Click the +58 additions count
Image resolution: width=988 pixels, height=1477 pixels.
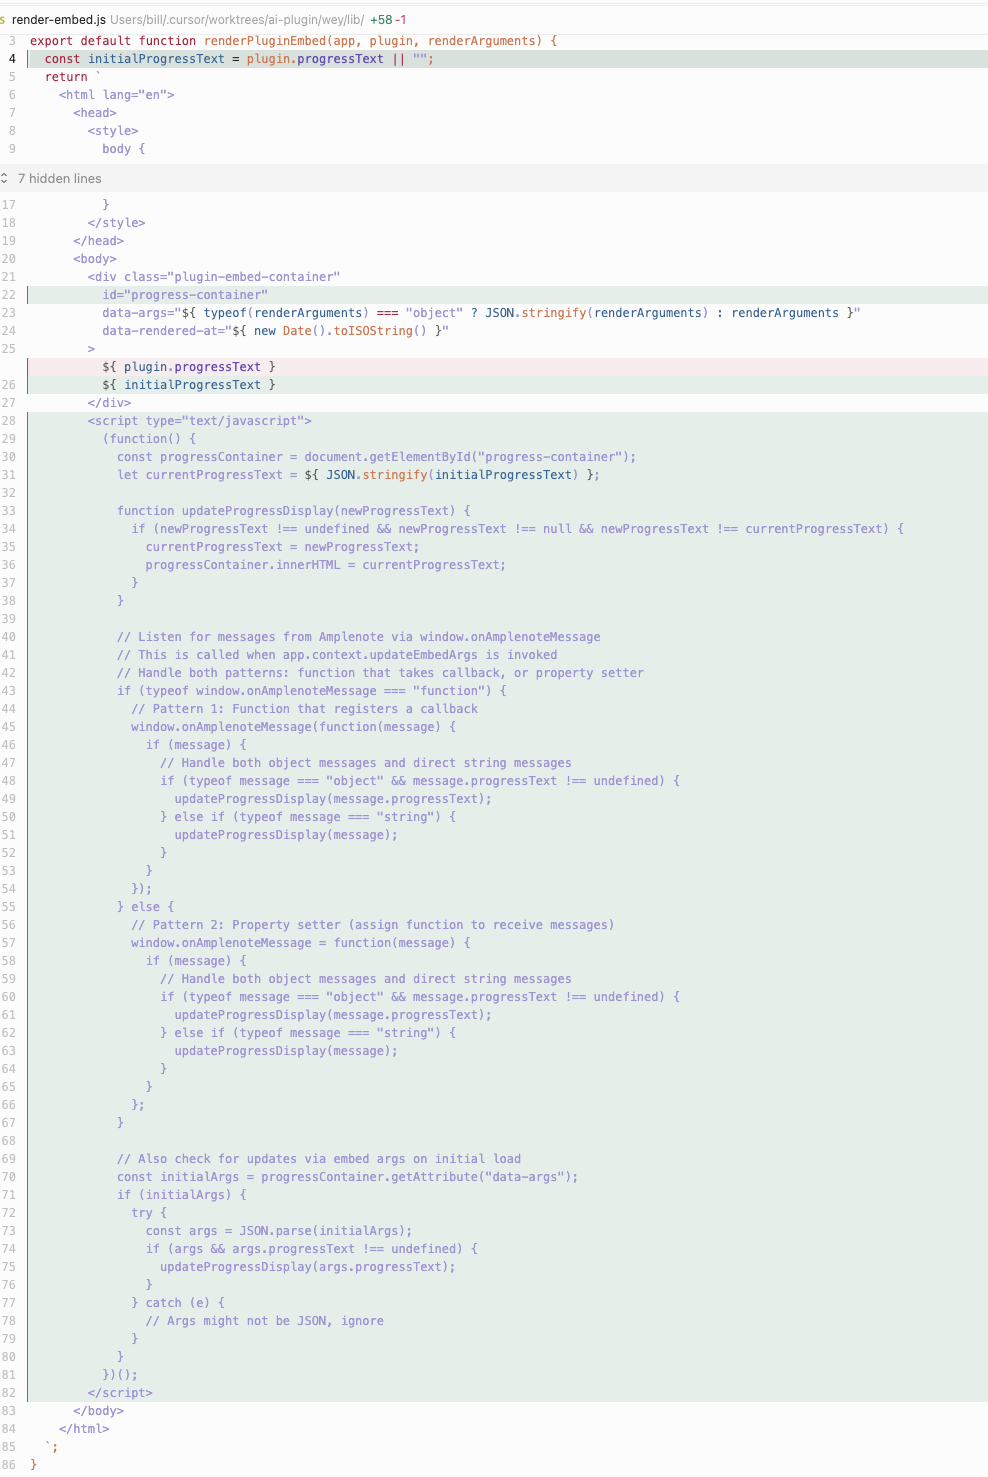pos(380,20)
